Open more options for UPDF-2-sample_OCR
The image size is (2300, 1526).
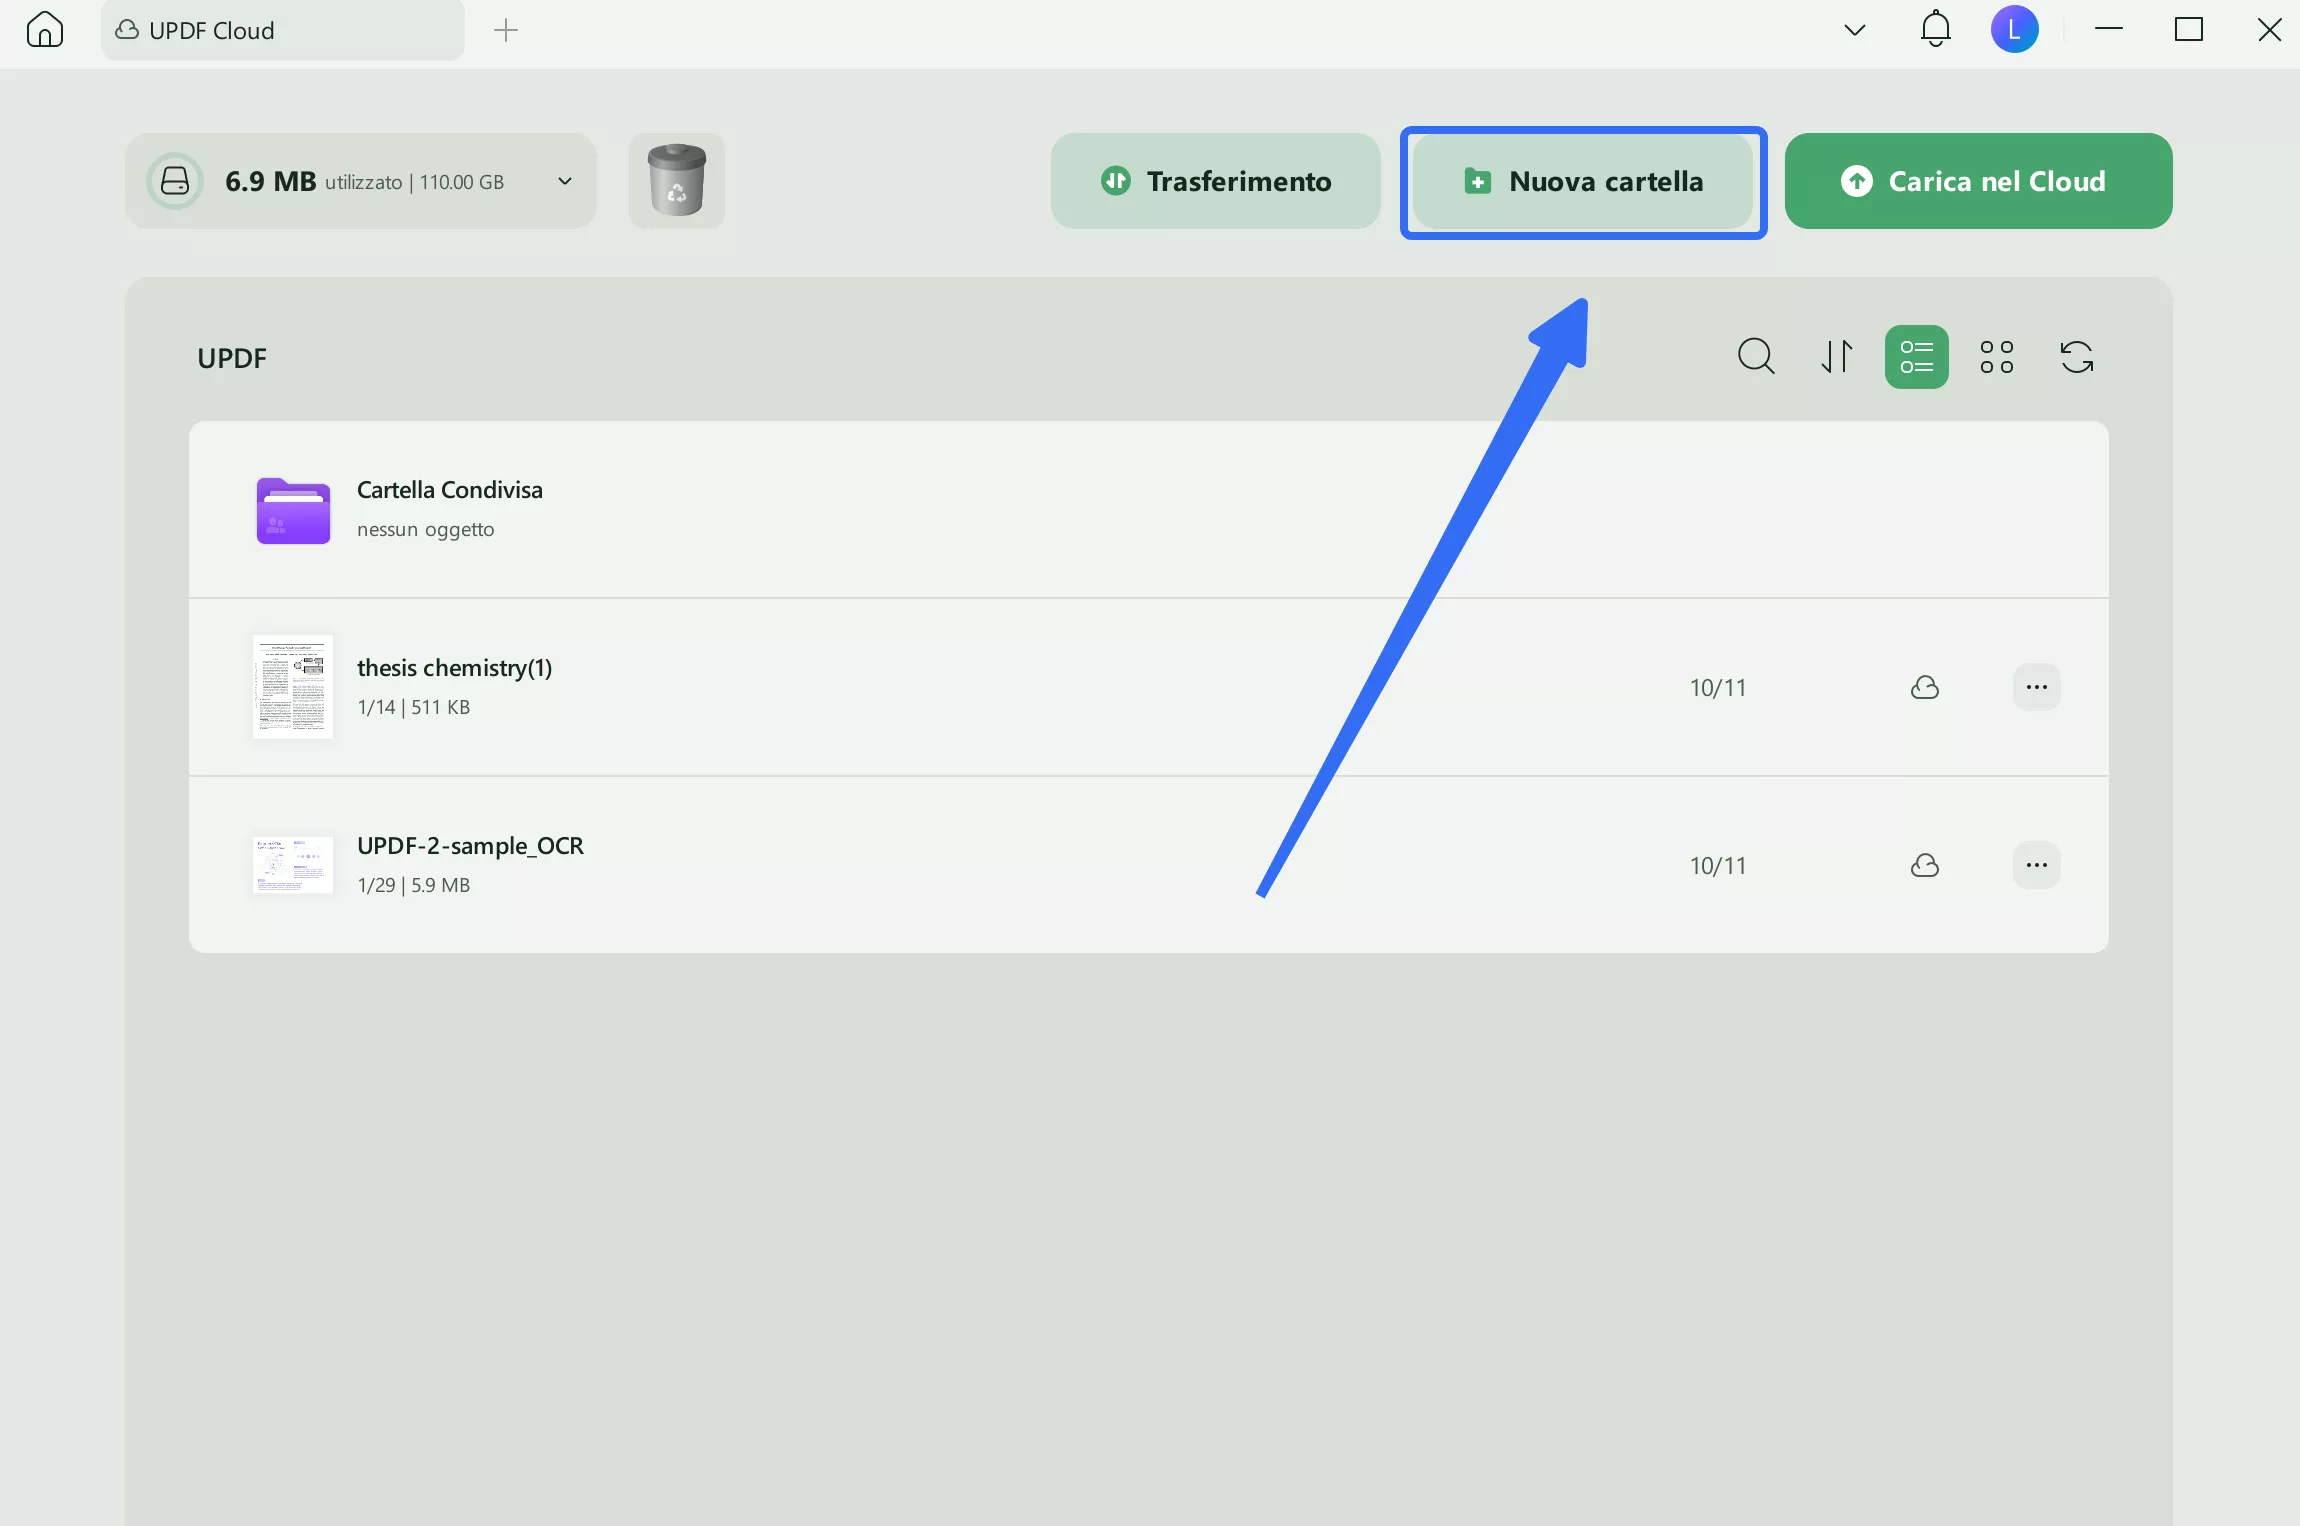point(2036,866)
